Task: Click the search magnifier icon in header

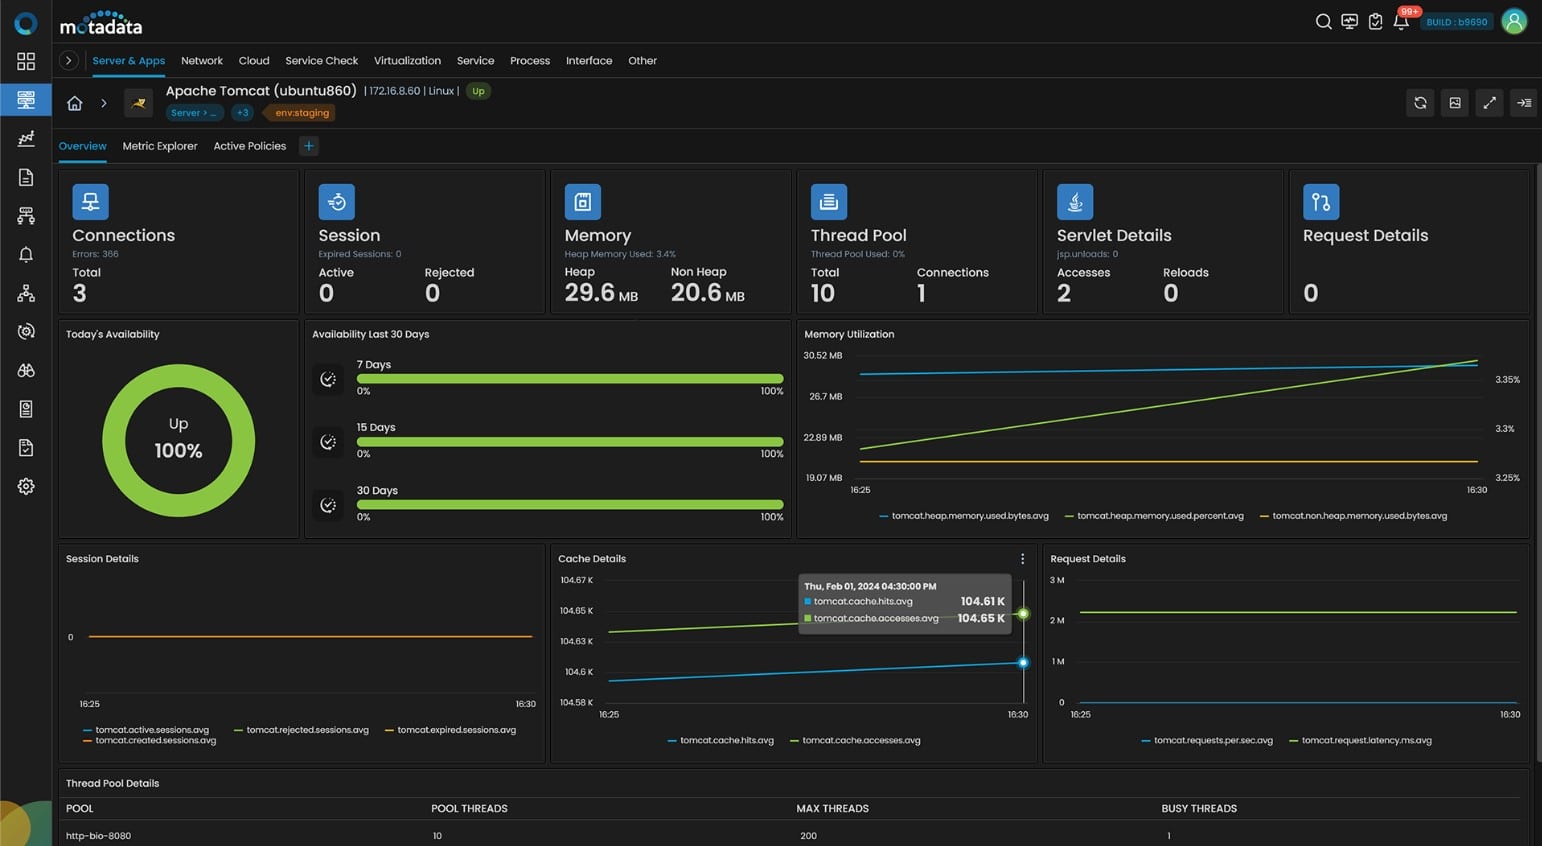Action: tap(1323, 22)
